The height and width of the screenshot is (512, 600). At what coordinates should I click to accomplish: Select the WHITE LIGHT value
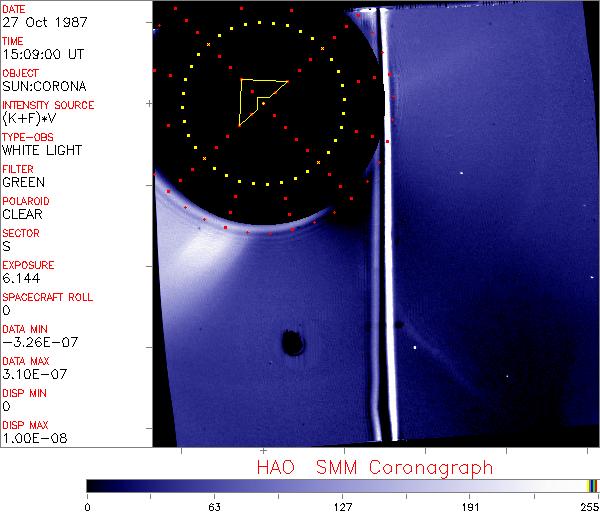42,150
